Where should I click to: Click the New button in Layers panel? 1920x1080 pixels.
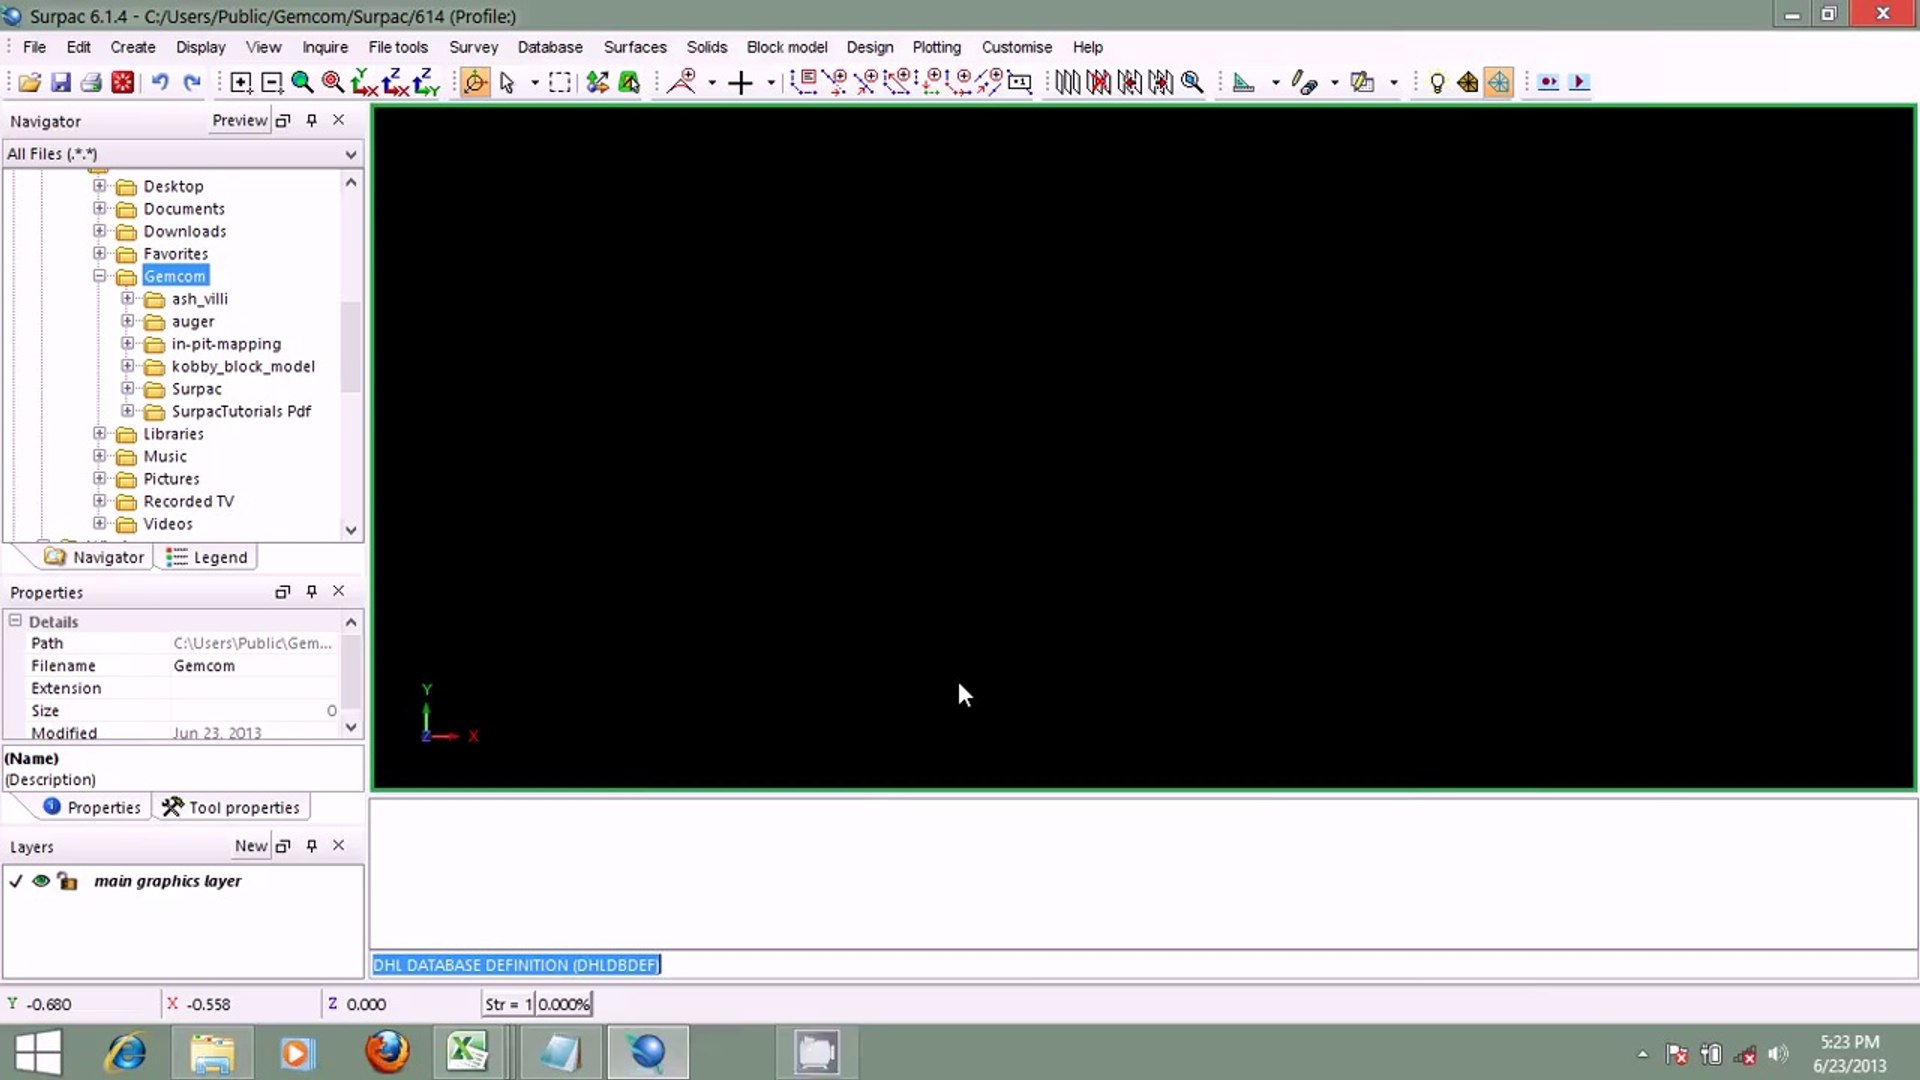coord(250,846)
